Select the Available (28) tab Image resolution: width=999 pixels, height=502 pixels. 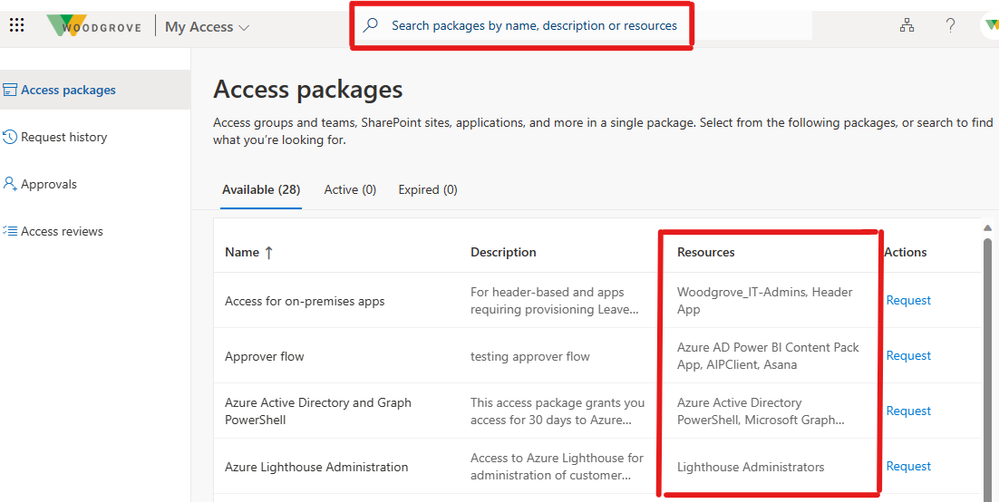[261, 189]
